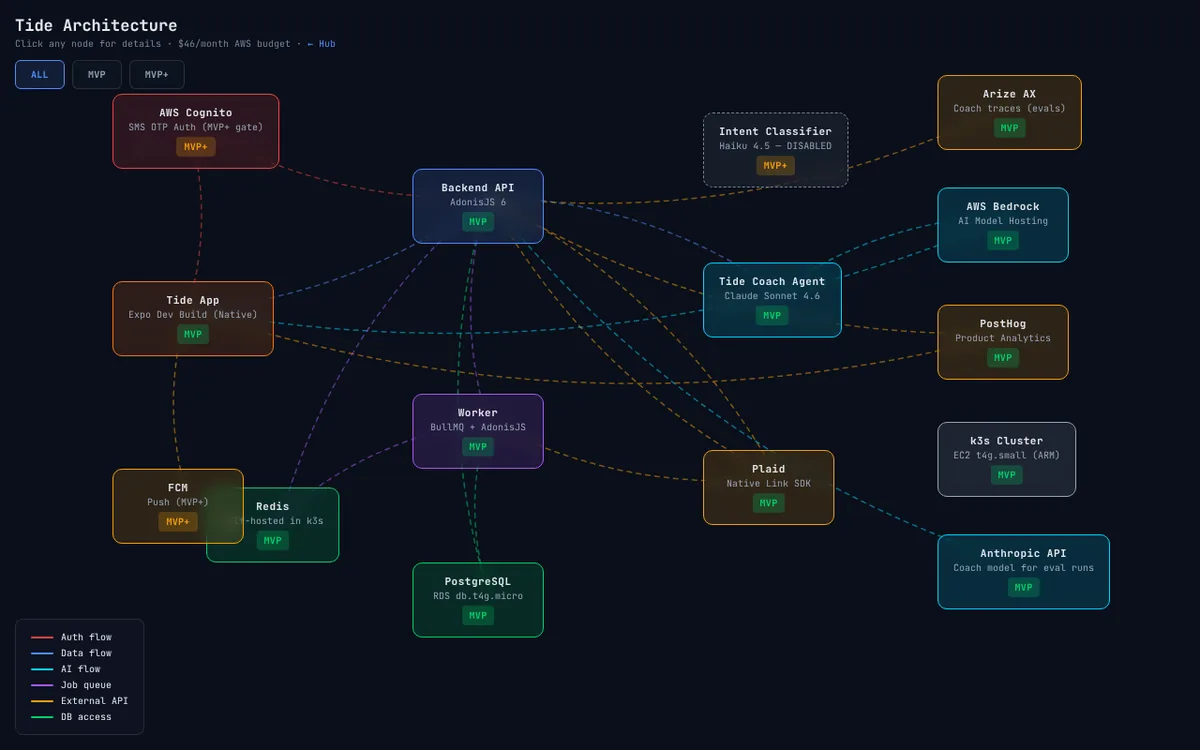The image size is (1200, 750).
Task: Click the green DB access legend line
Action: click(42, 717)
